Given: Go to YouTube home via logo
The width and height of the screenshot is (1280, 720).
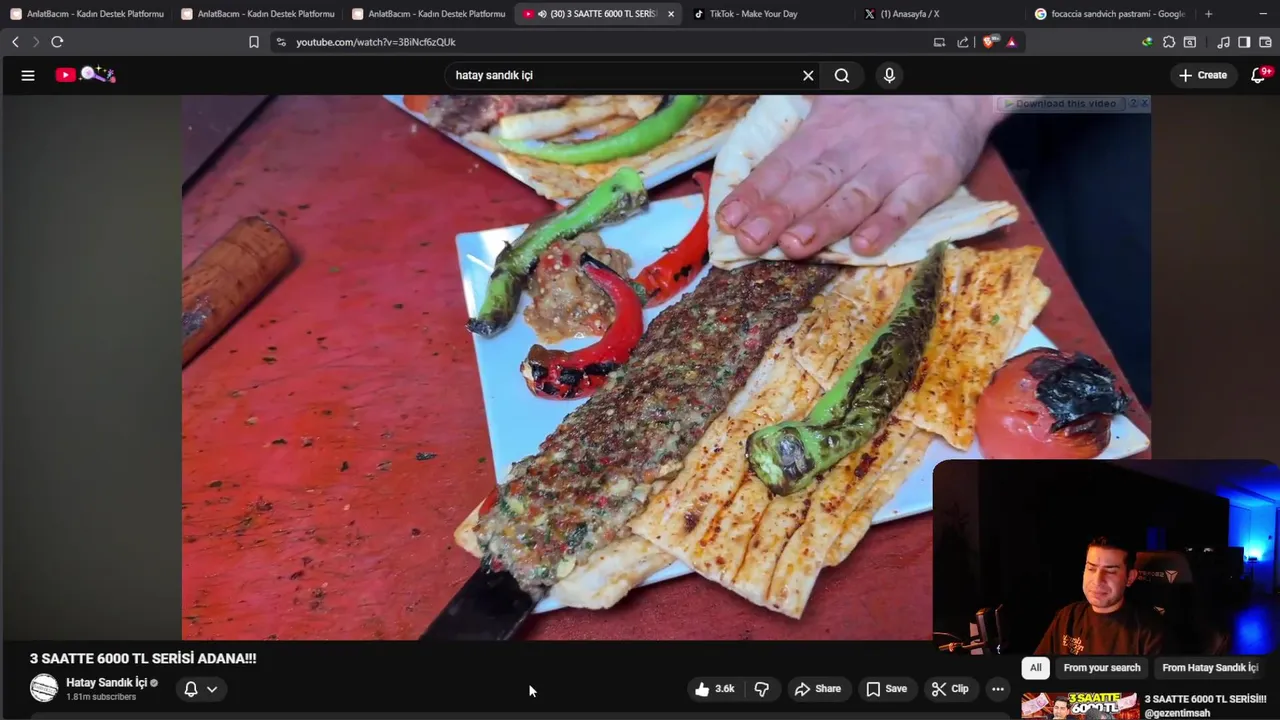Looking at the screenshot, I should 85,75.
